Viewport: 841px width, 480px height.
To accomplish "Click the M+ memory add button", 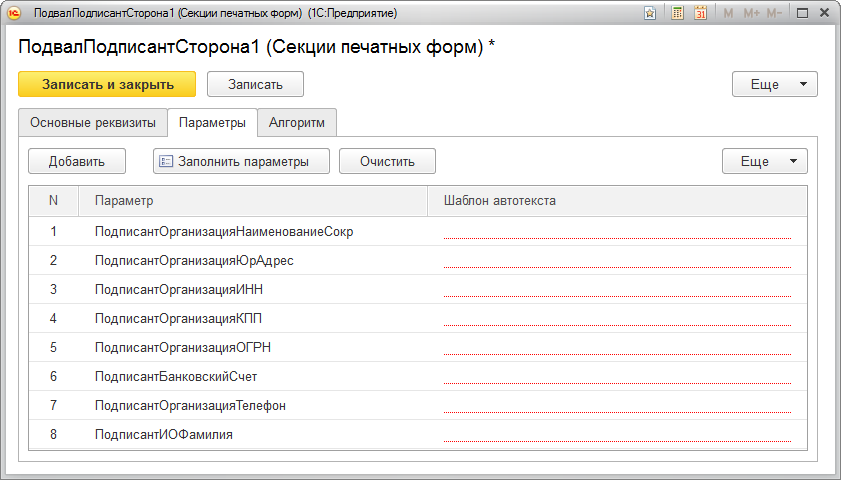I will 751,14.
